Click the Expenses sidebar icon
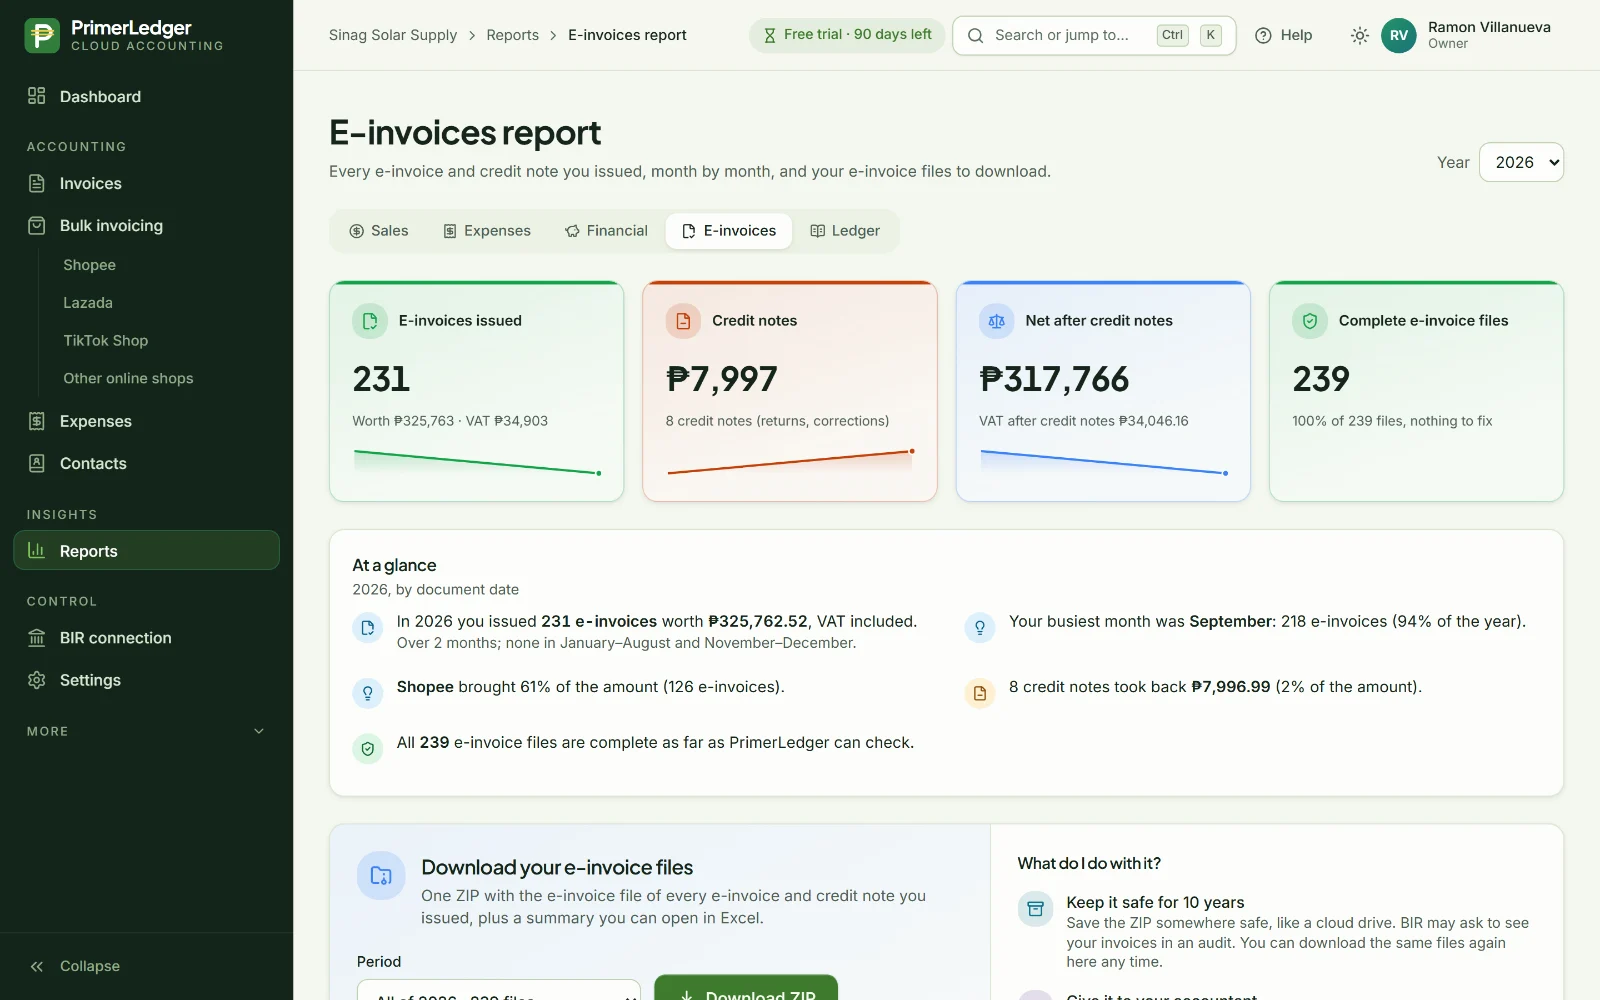 coord(37,421)
